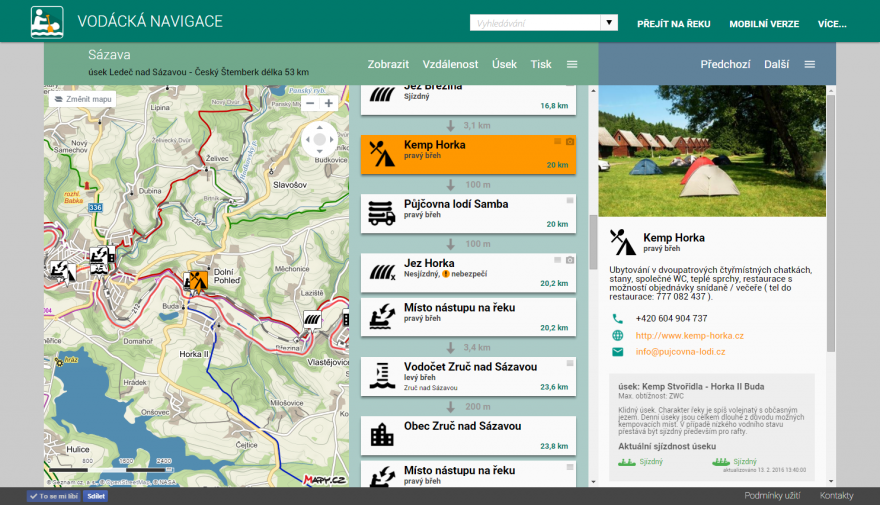Open hamburger menu next to Tisk
880x505 pixels.
coord(572,64)
